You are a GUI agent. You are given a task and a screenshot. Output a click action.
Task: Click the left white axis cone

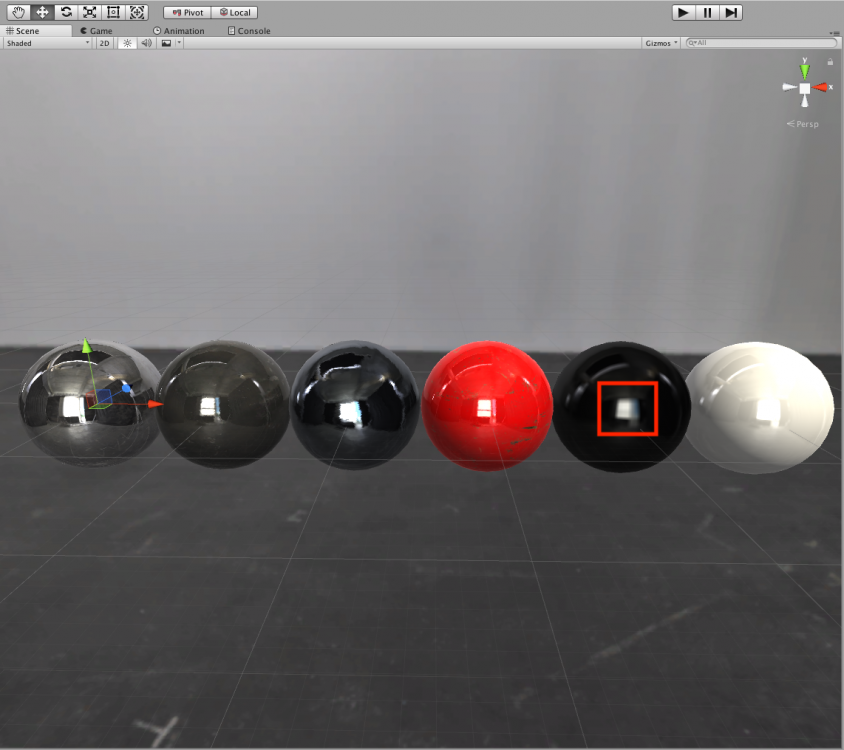[x=789, y=87]
